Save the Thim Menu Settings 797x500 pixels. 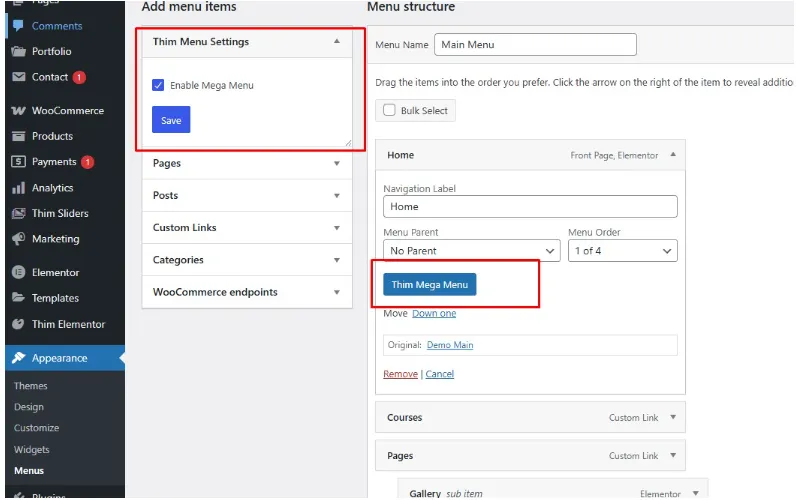pyautogui.click(x=171, y=120)
